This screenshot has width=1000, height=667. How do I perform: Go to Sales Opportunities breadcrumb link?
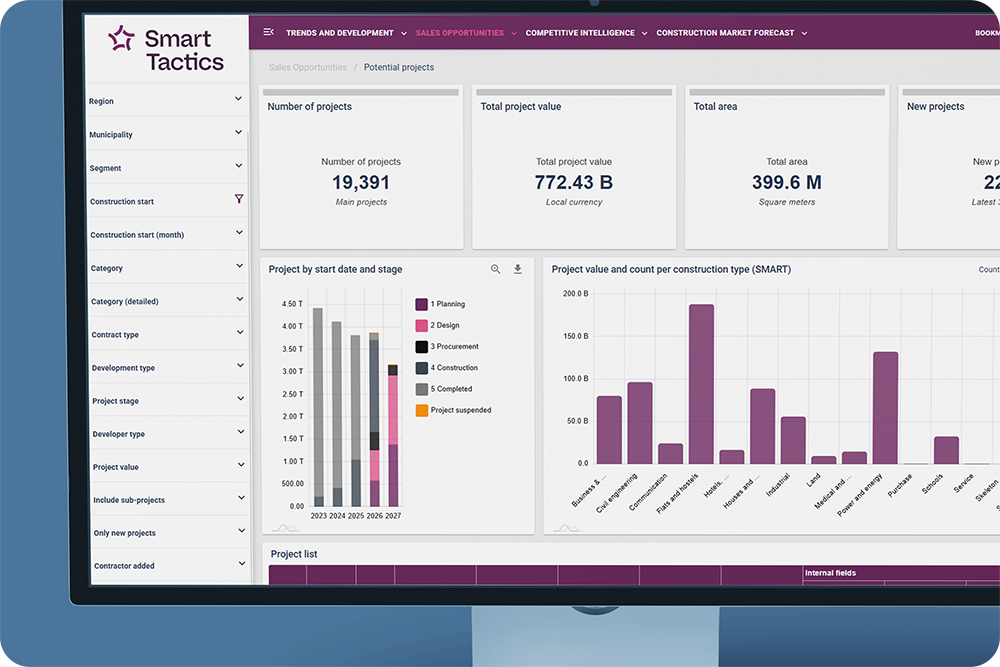coord(307,67)
